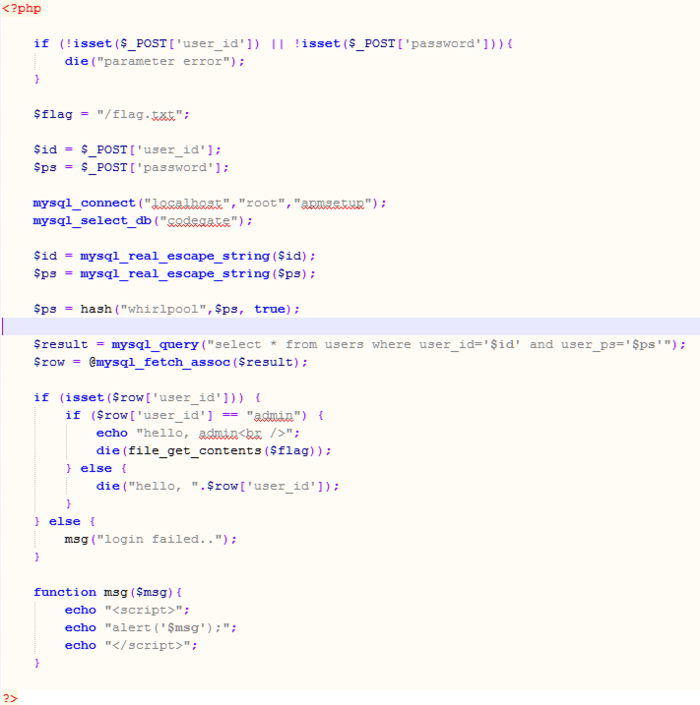Click the opening <?php tag

(22, 9)
